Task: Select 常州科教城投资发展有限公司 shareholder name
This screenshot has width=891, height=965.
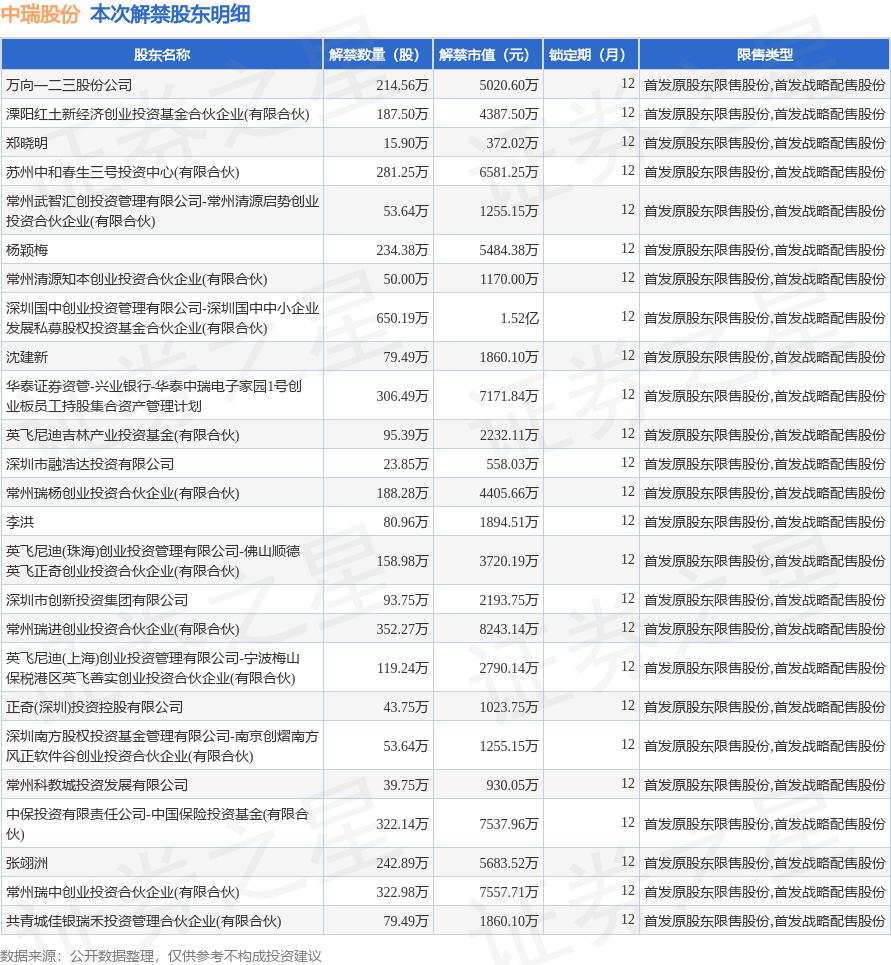Action: click(x=97, y=785)
